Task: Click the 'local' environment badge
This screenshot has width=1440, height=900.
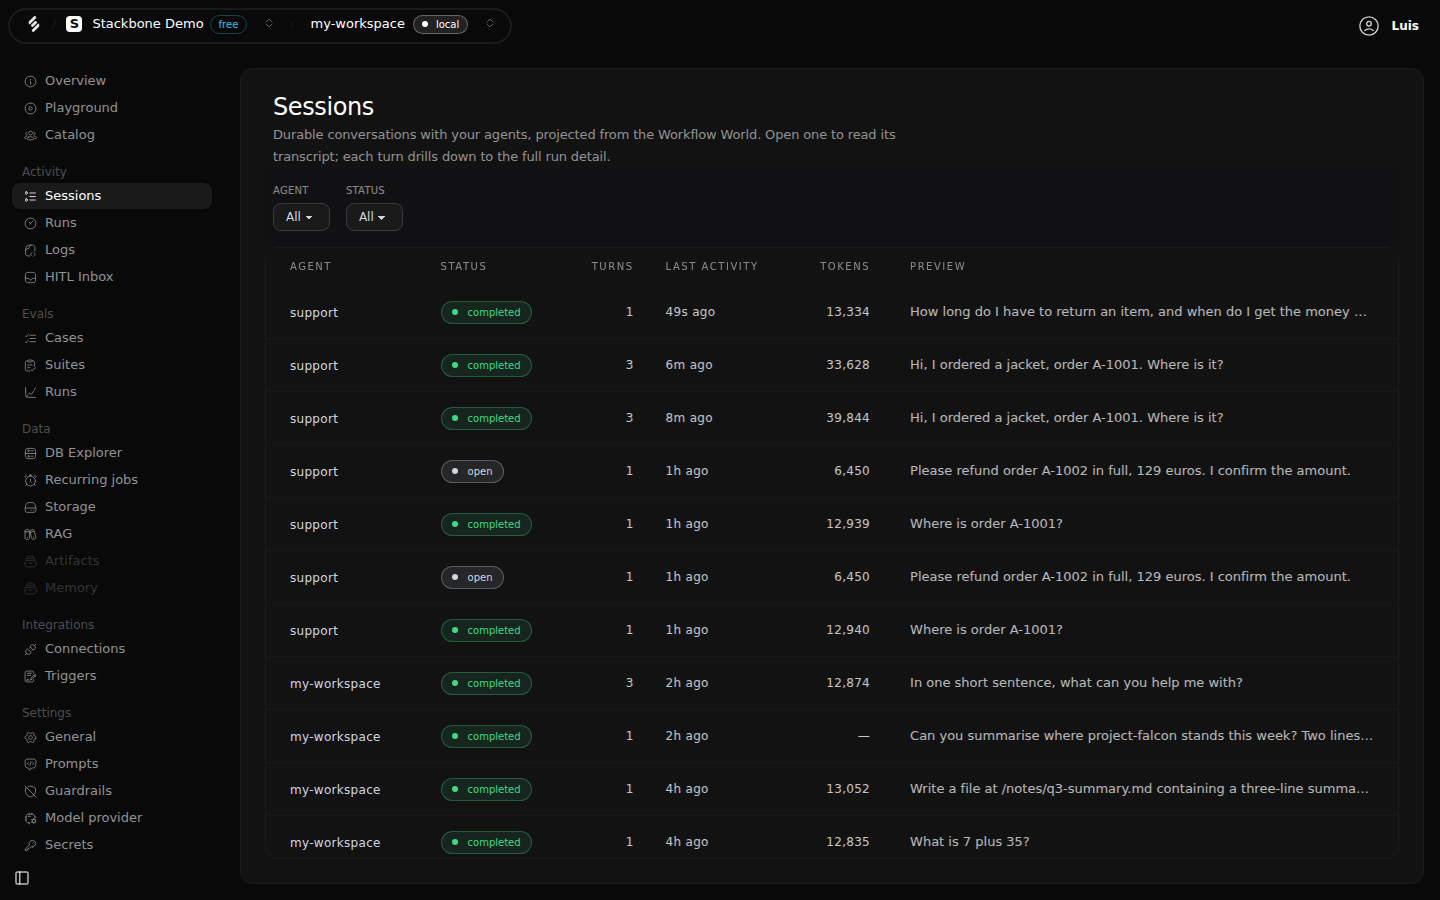Action: pyautogui.click(x=441, y=24)
